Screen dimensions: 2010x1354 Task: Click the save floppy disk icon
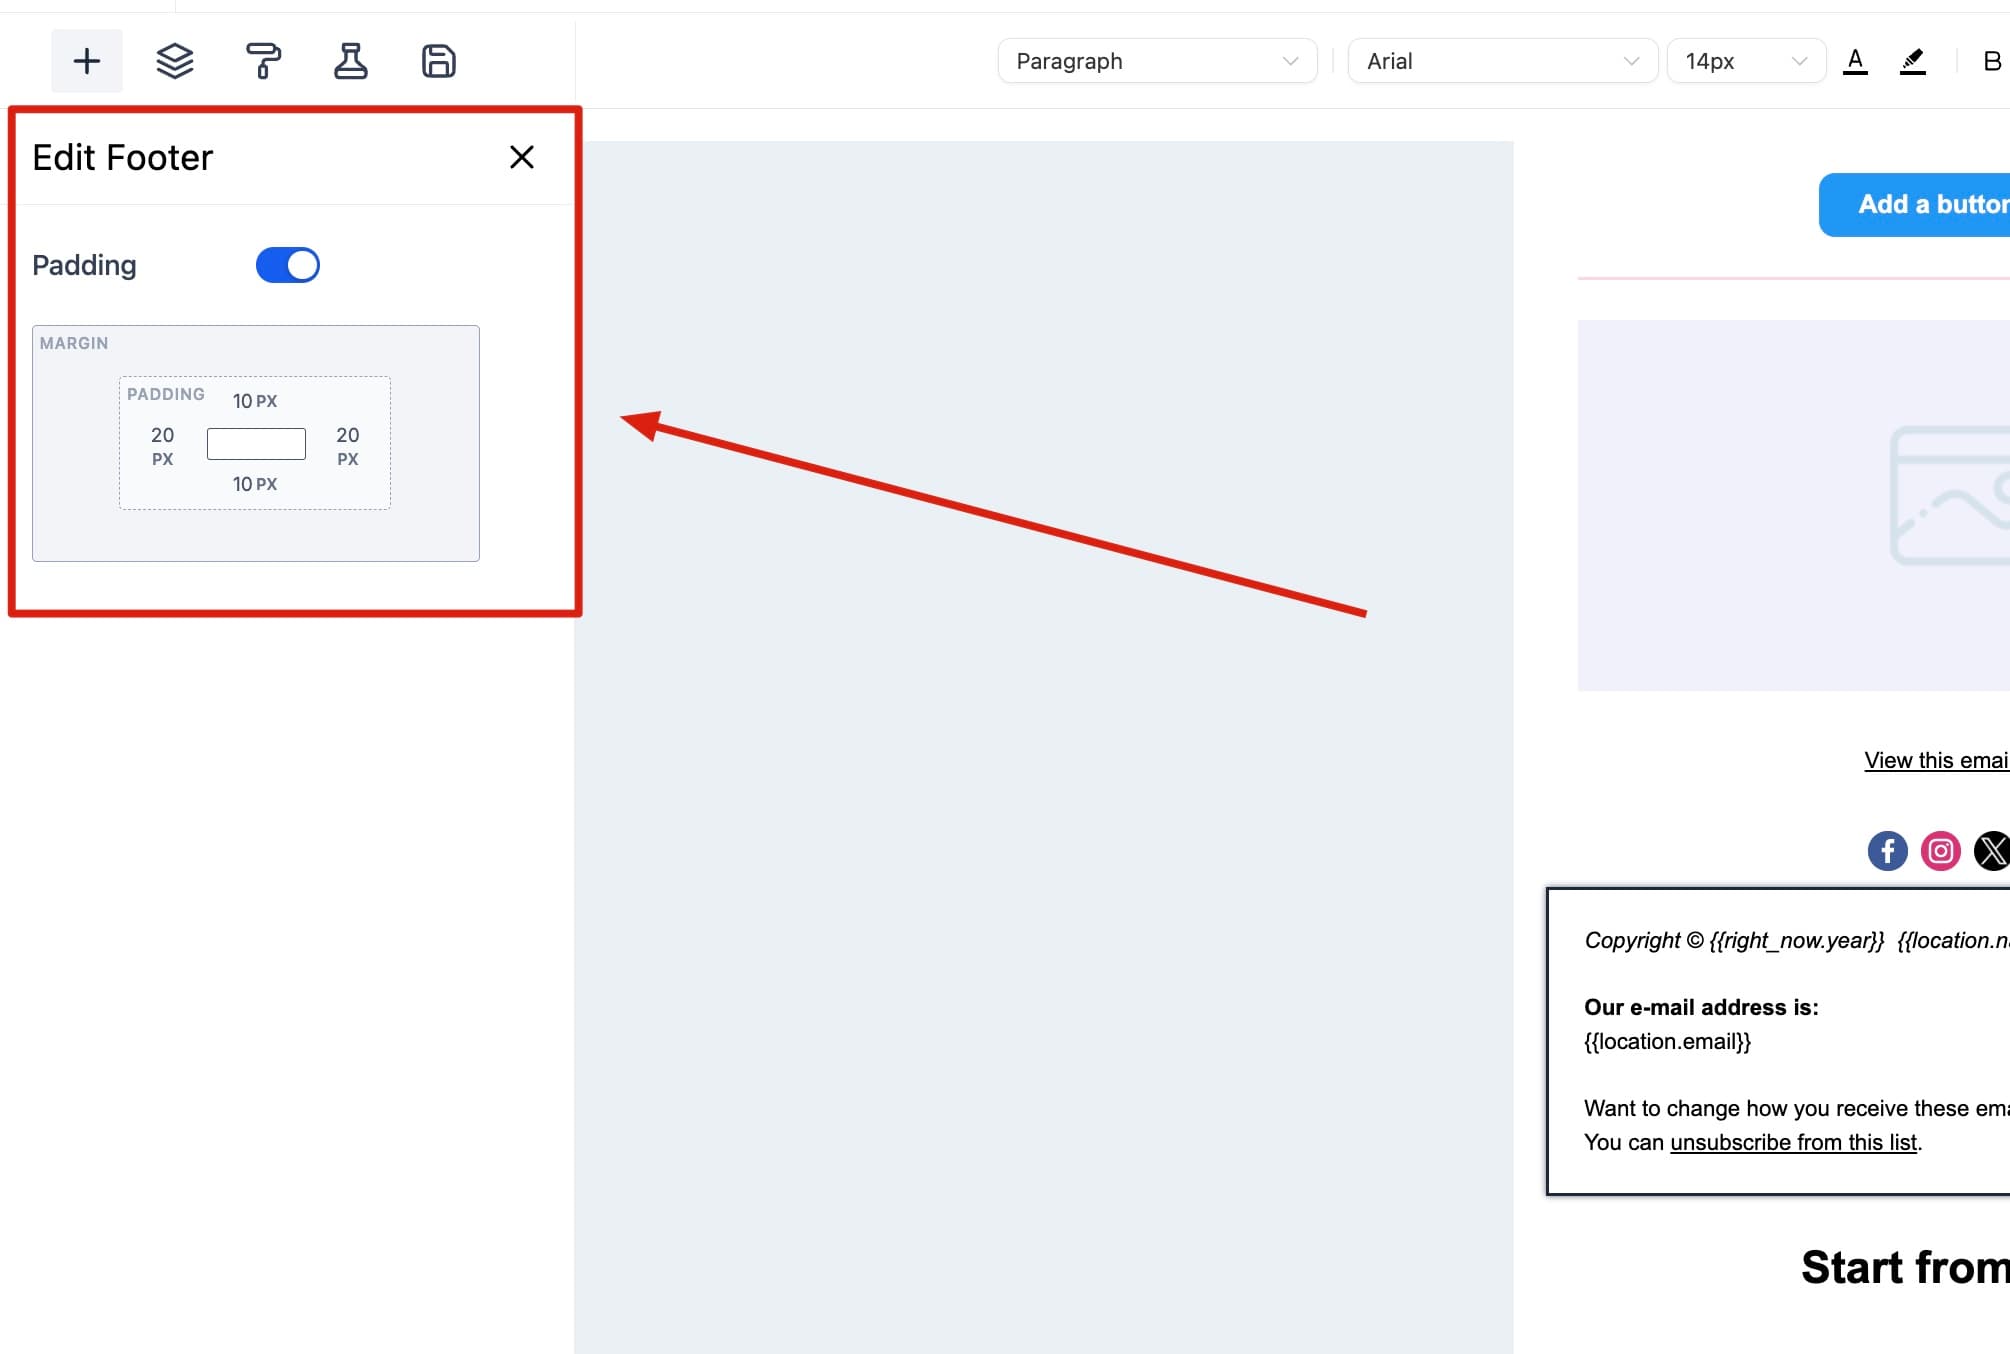pos(438,61)
